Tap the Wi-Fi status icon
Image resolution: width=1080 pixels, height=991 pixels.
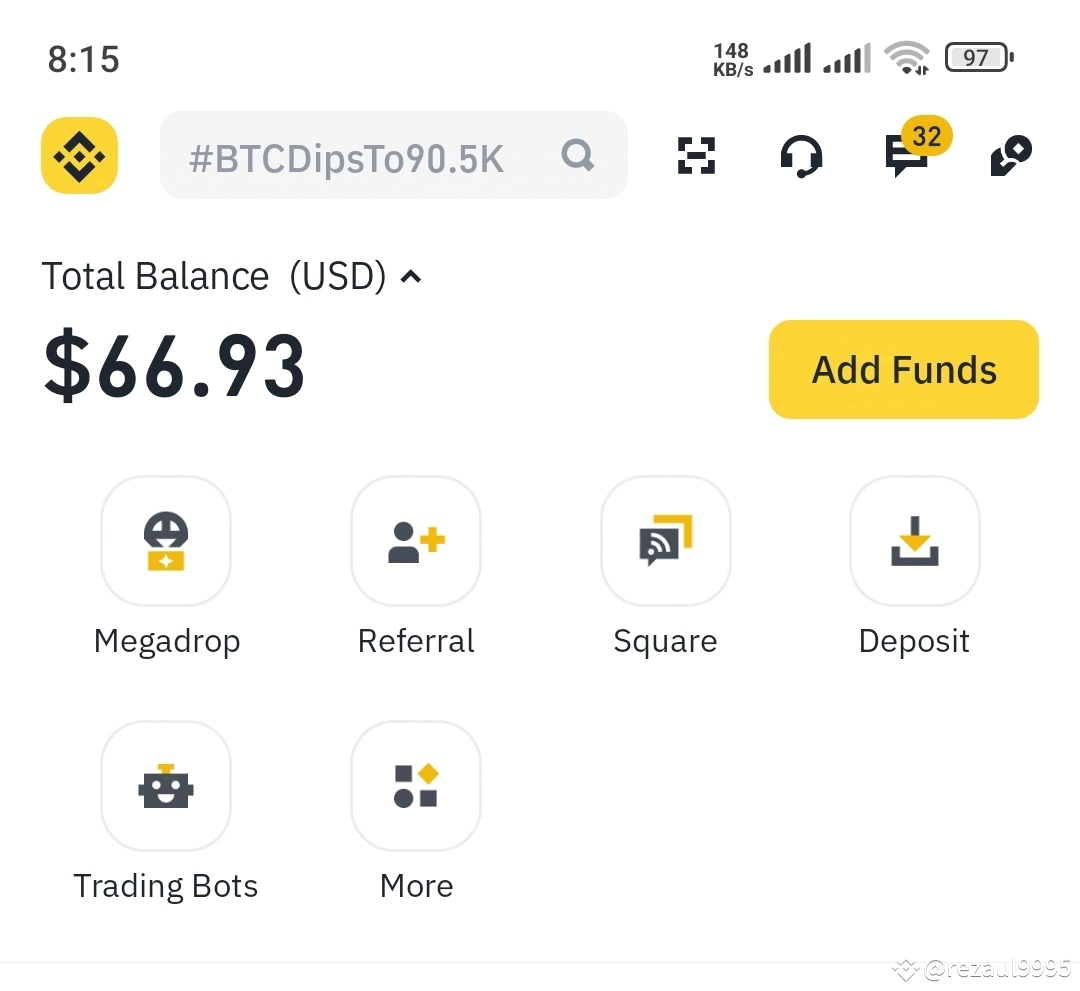pyautogui.click(x=908, y=57)
